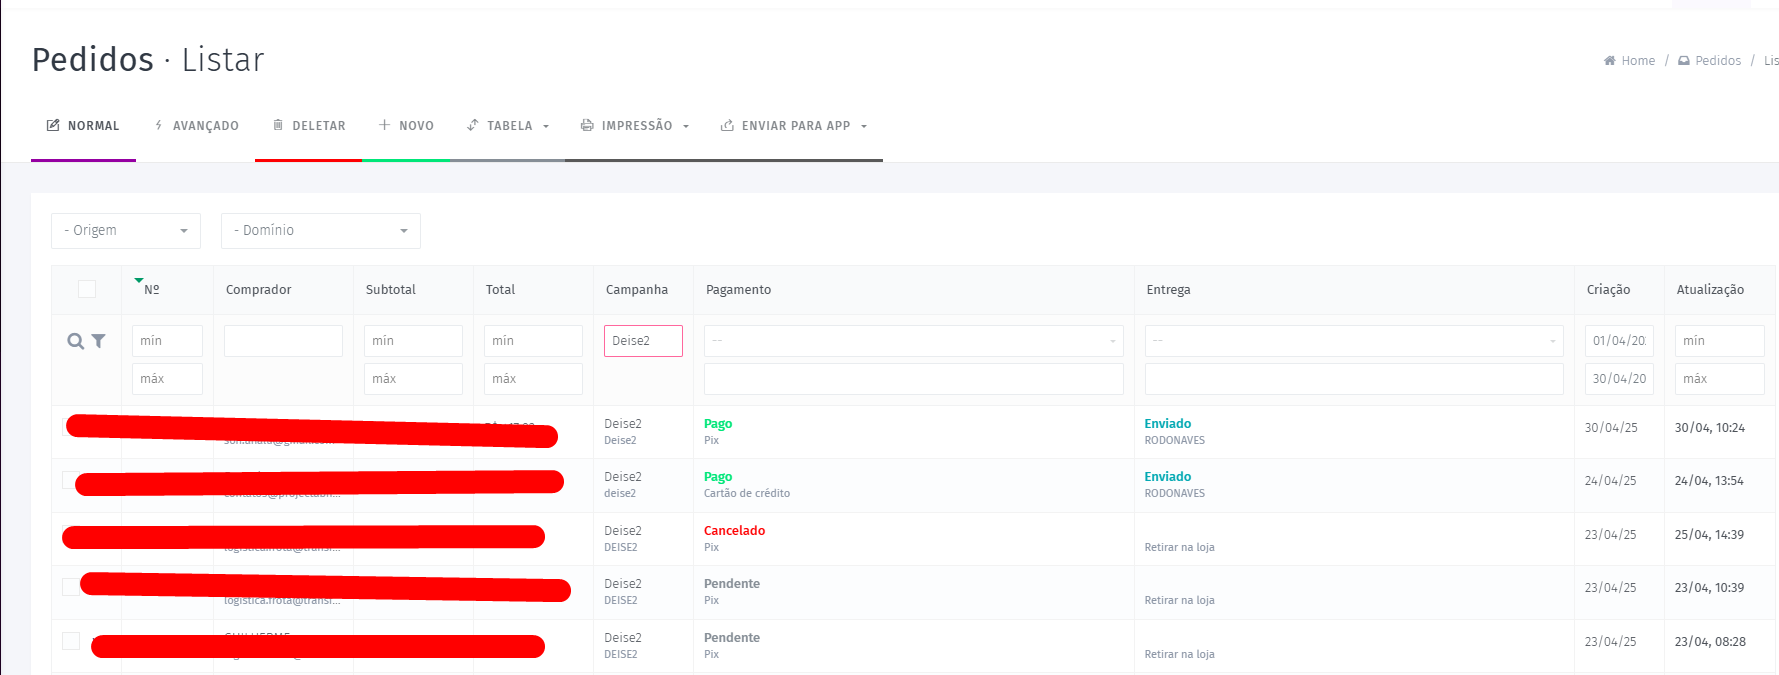Image resolution: width=1779 pixels, height=675 pixels.
Task: Check the last visible order row checkbox
Action: click(x=71, y=640)
